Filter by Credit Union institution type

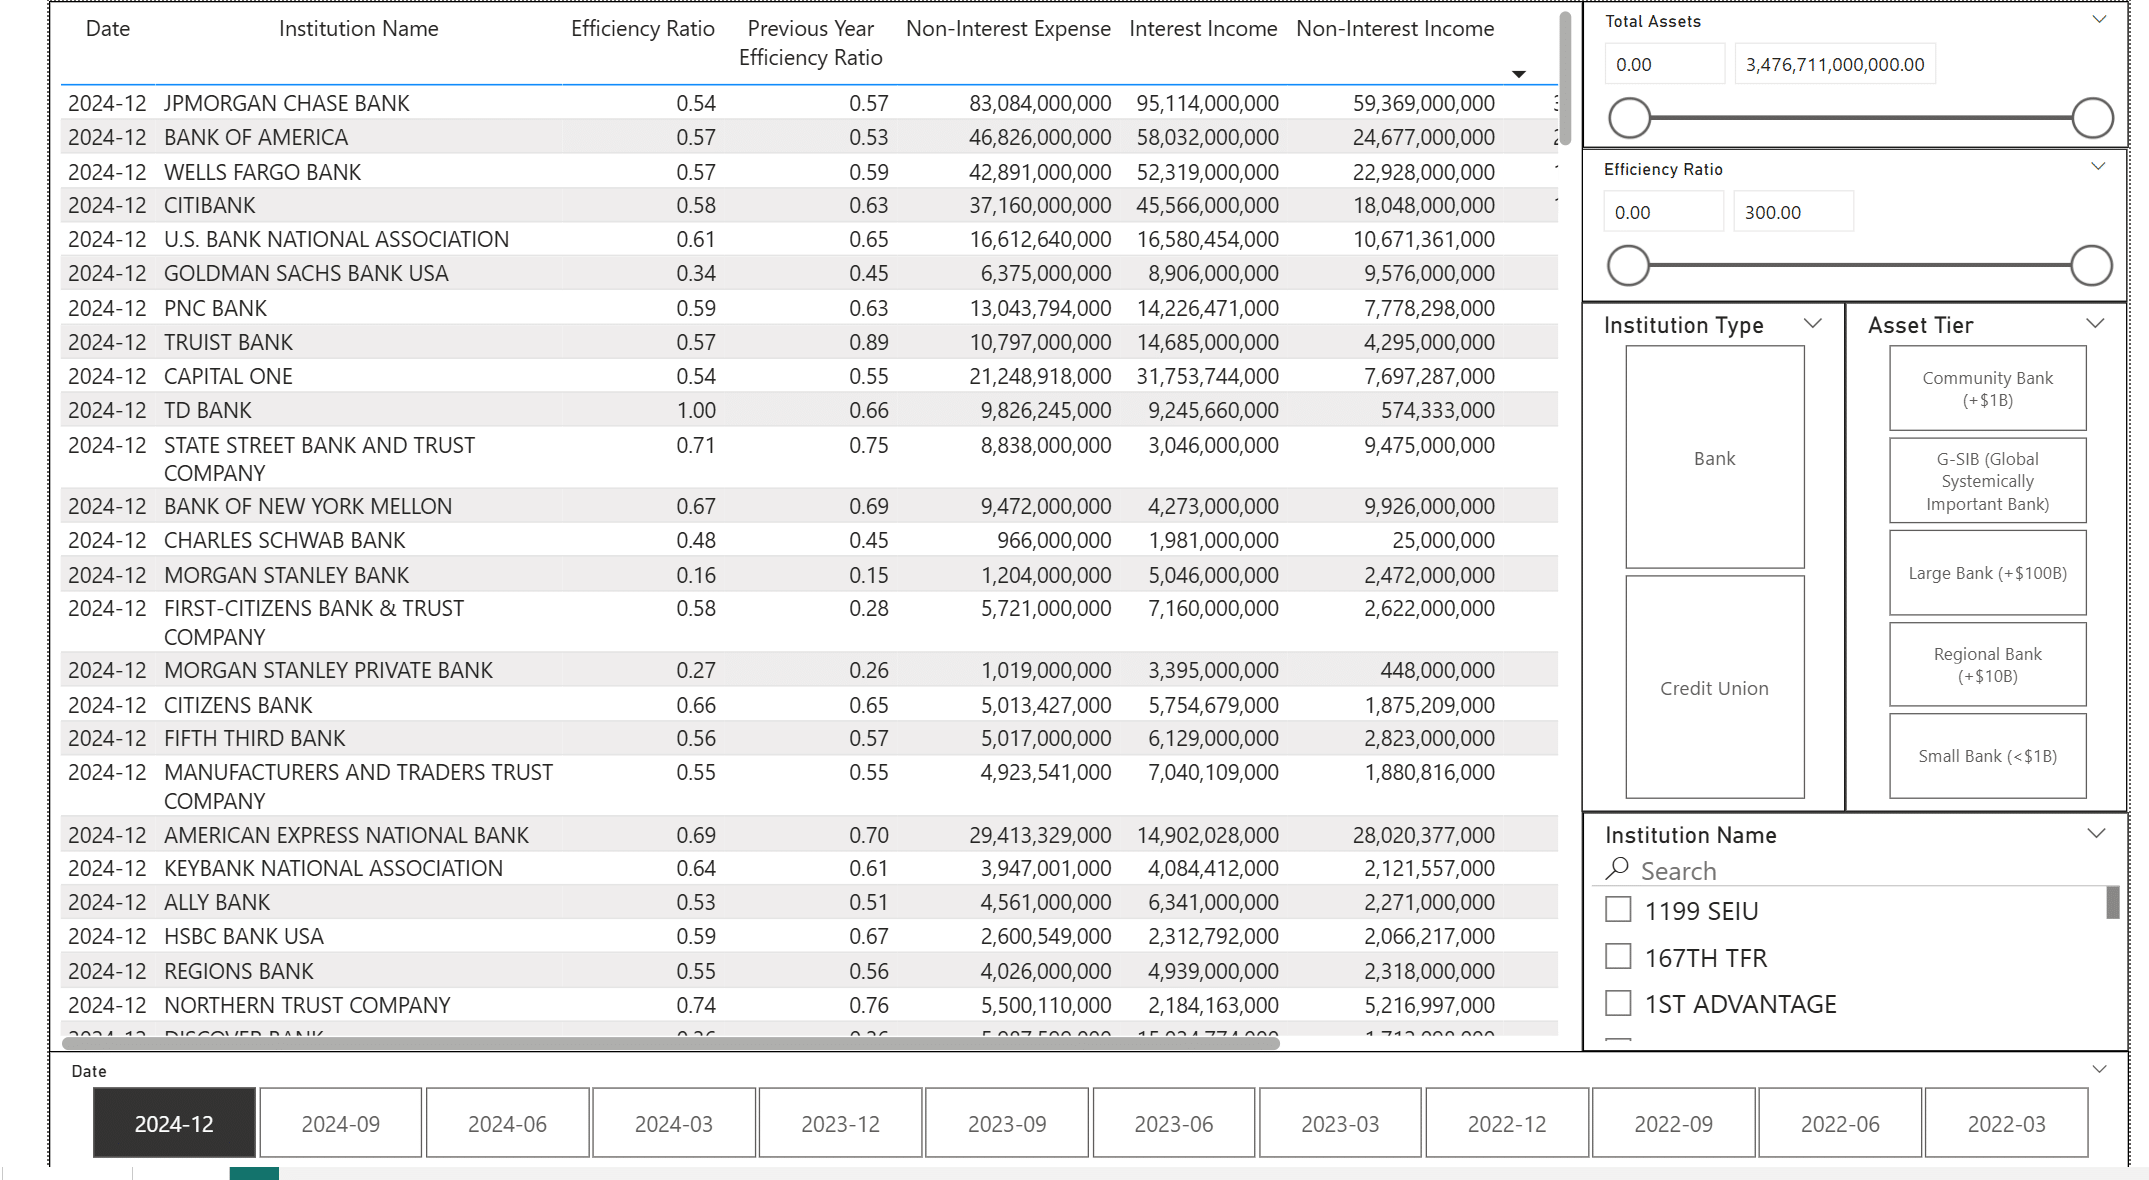[x=1714, y=688]
